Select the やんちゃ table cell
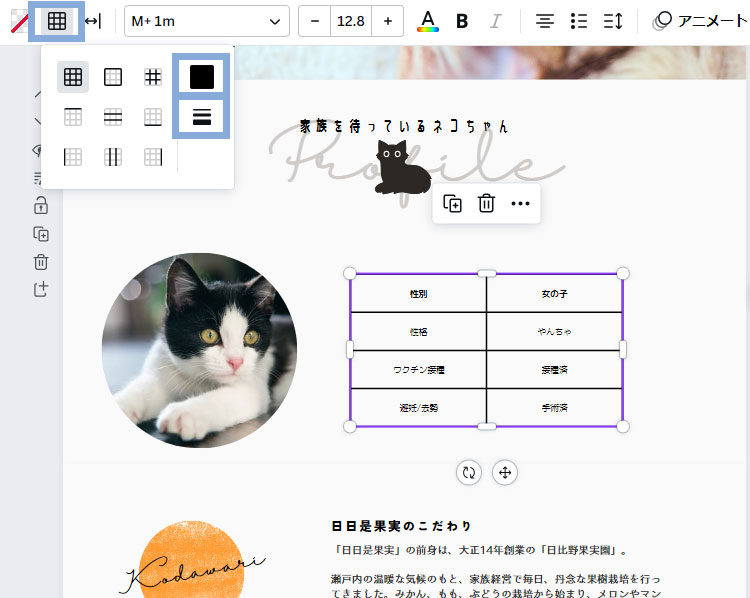 (x=554, y=332)
